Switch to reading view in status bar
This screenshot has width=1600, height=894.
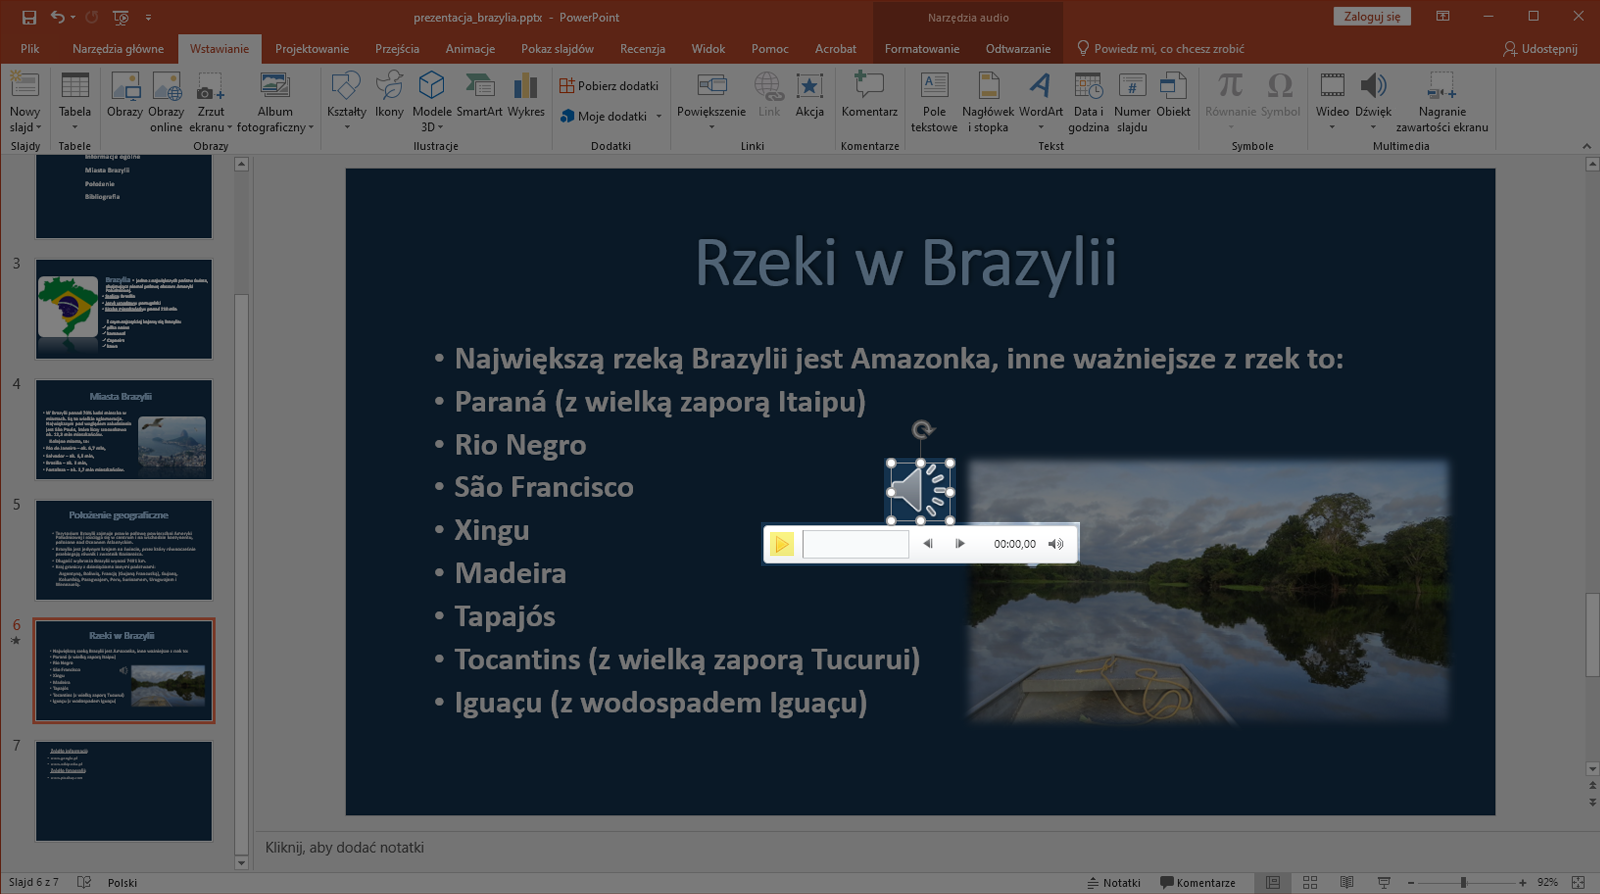click(x=1347, y=882)
